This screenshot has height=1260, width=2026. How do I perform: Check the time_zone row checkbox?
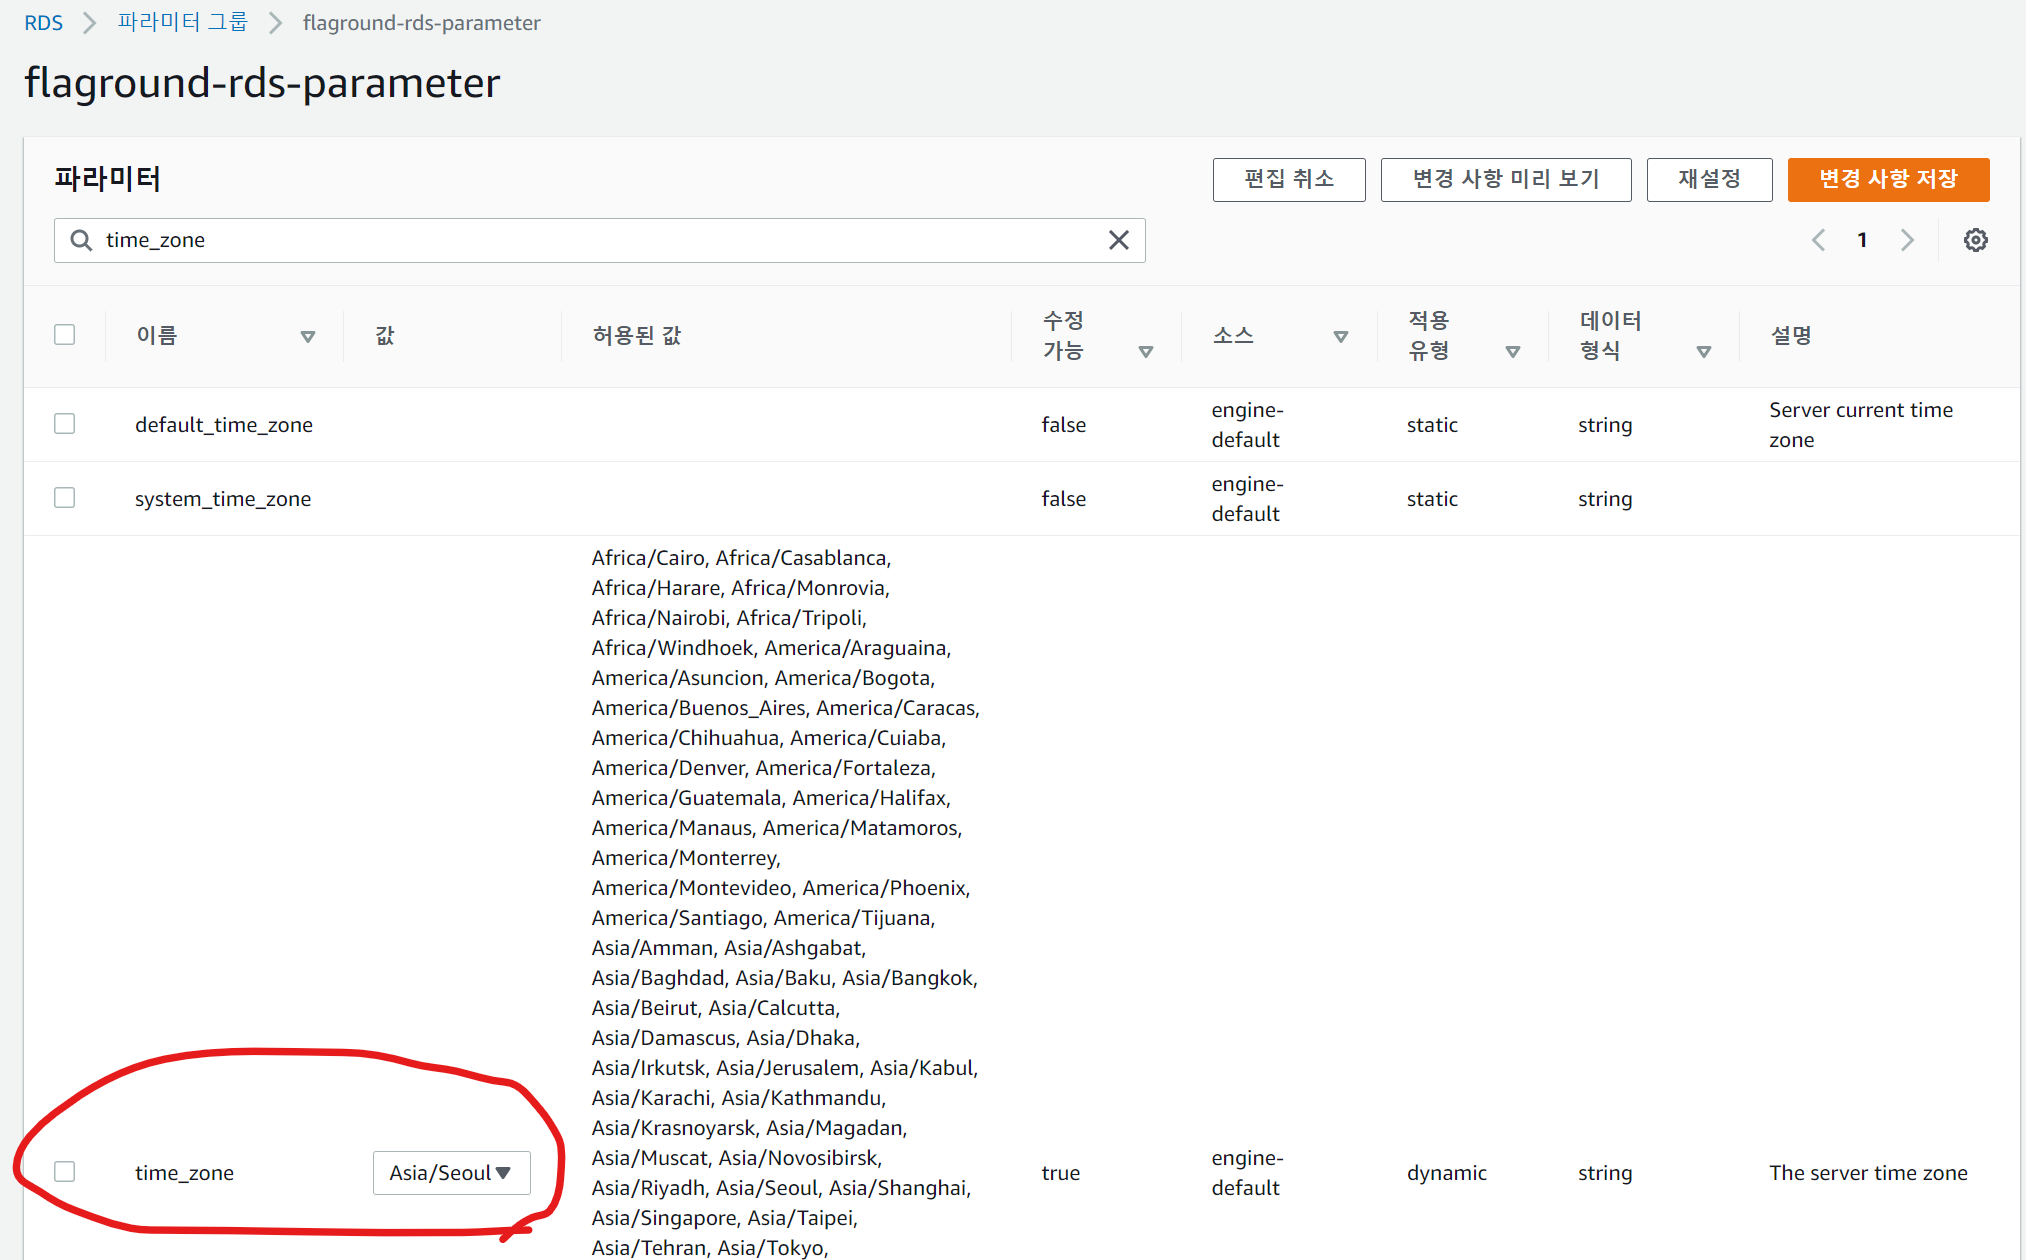click(65, 1172)
